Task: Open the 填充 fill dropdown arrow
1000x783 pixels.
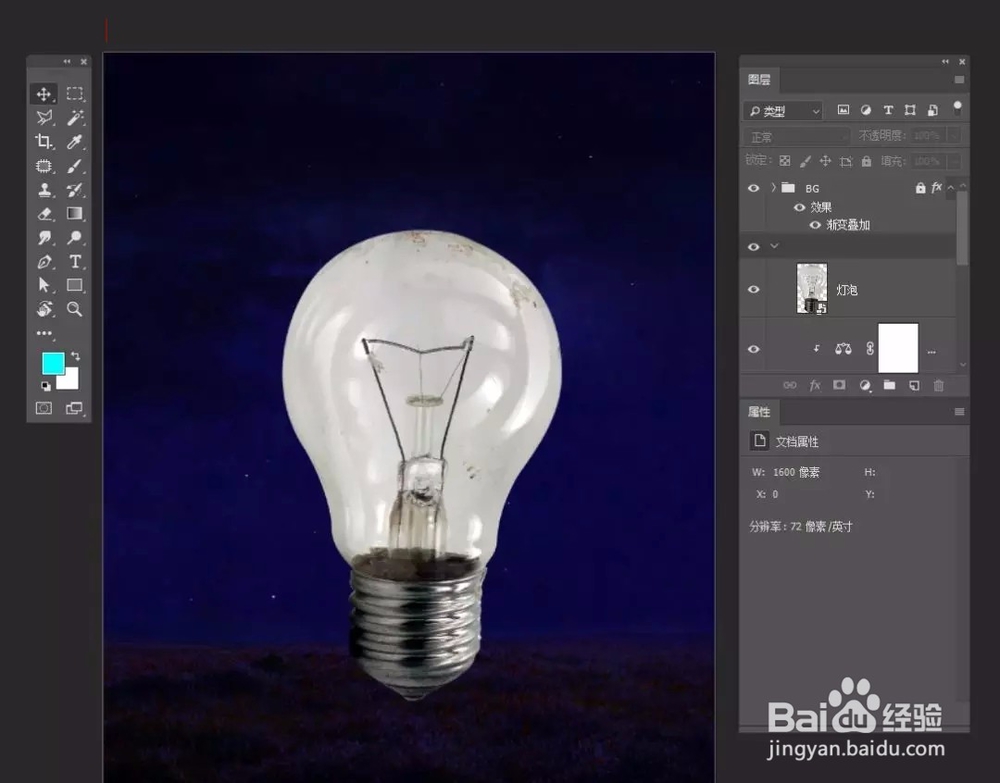Action: pyautogui.click(x=955, y=161)
